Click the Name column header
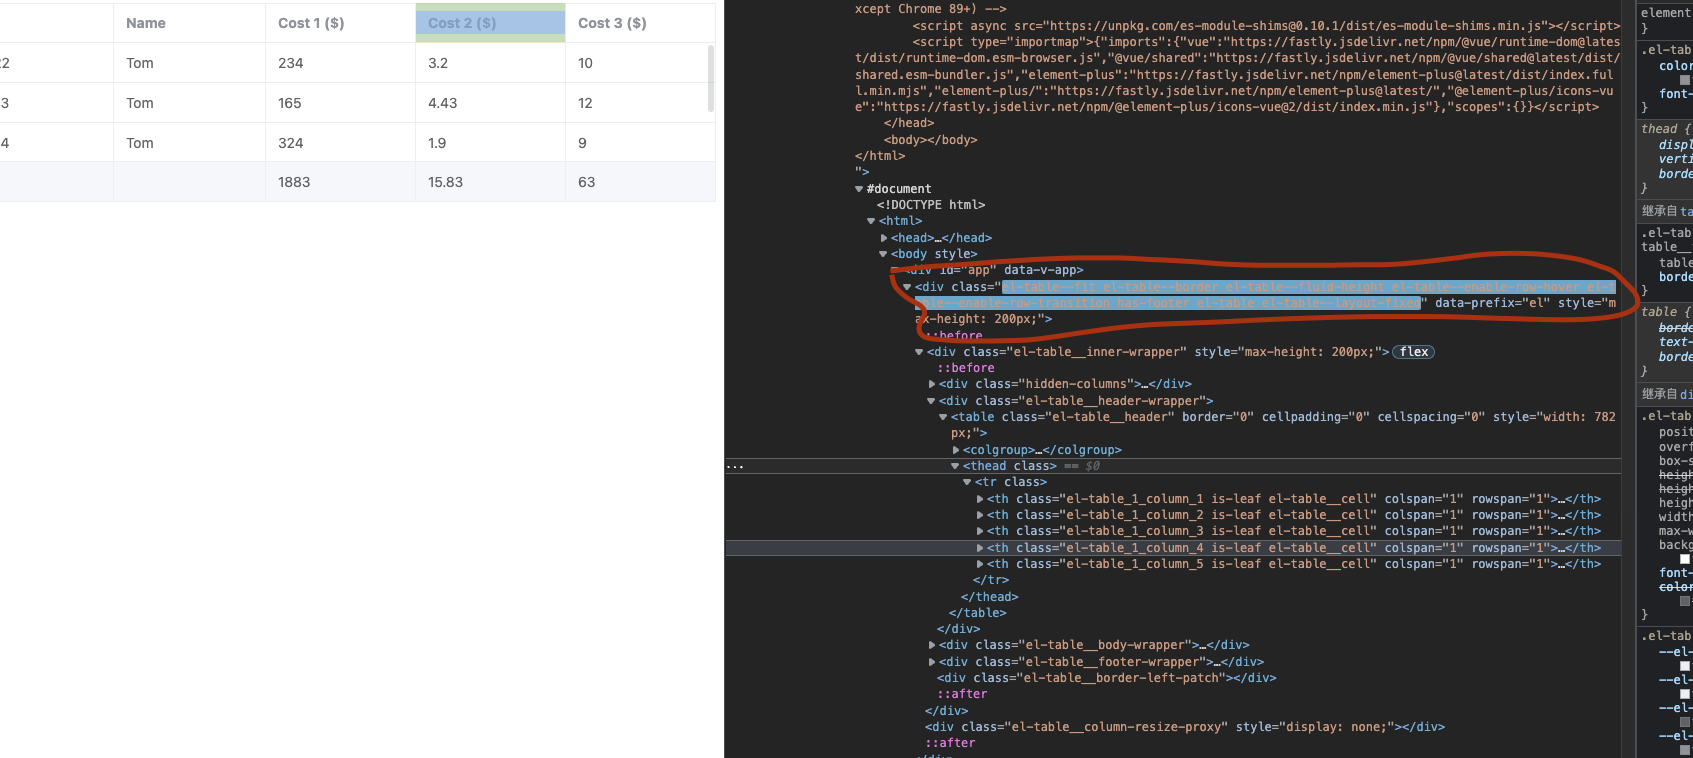This screenshot has width=1693, height=758. 189,23
